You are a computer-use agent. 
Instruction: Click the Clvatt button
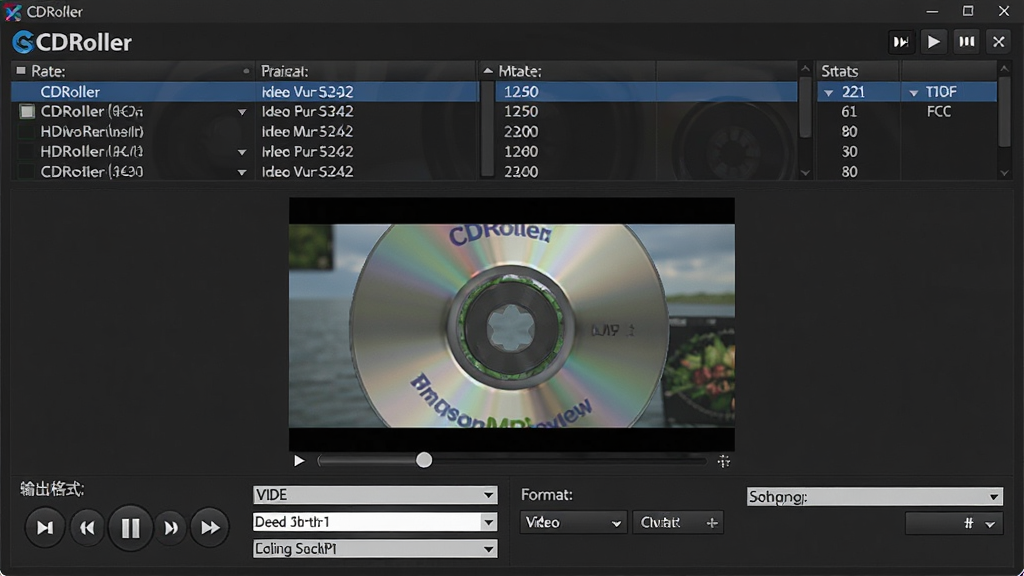coord(678,522)
